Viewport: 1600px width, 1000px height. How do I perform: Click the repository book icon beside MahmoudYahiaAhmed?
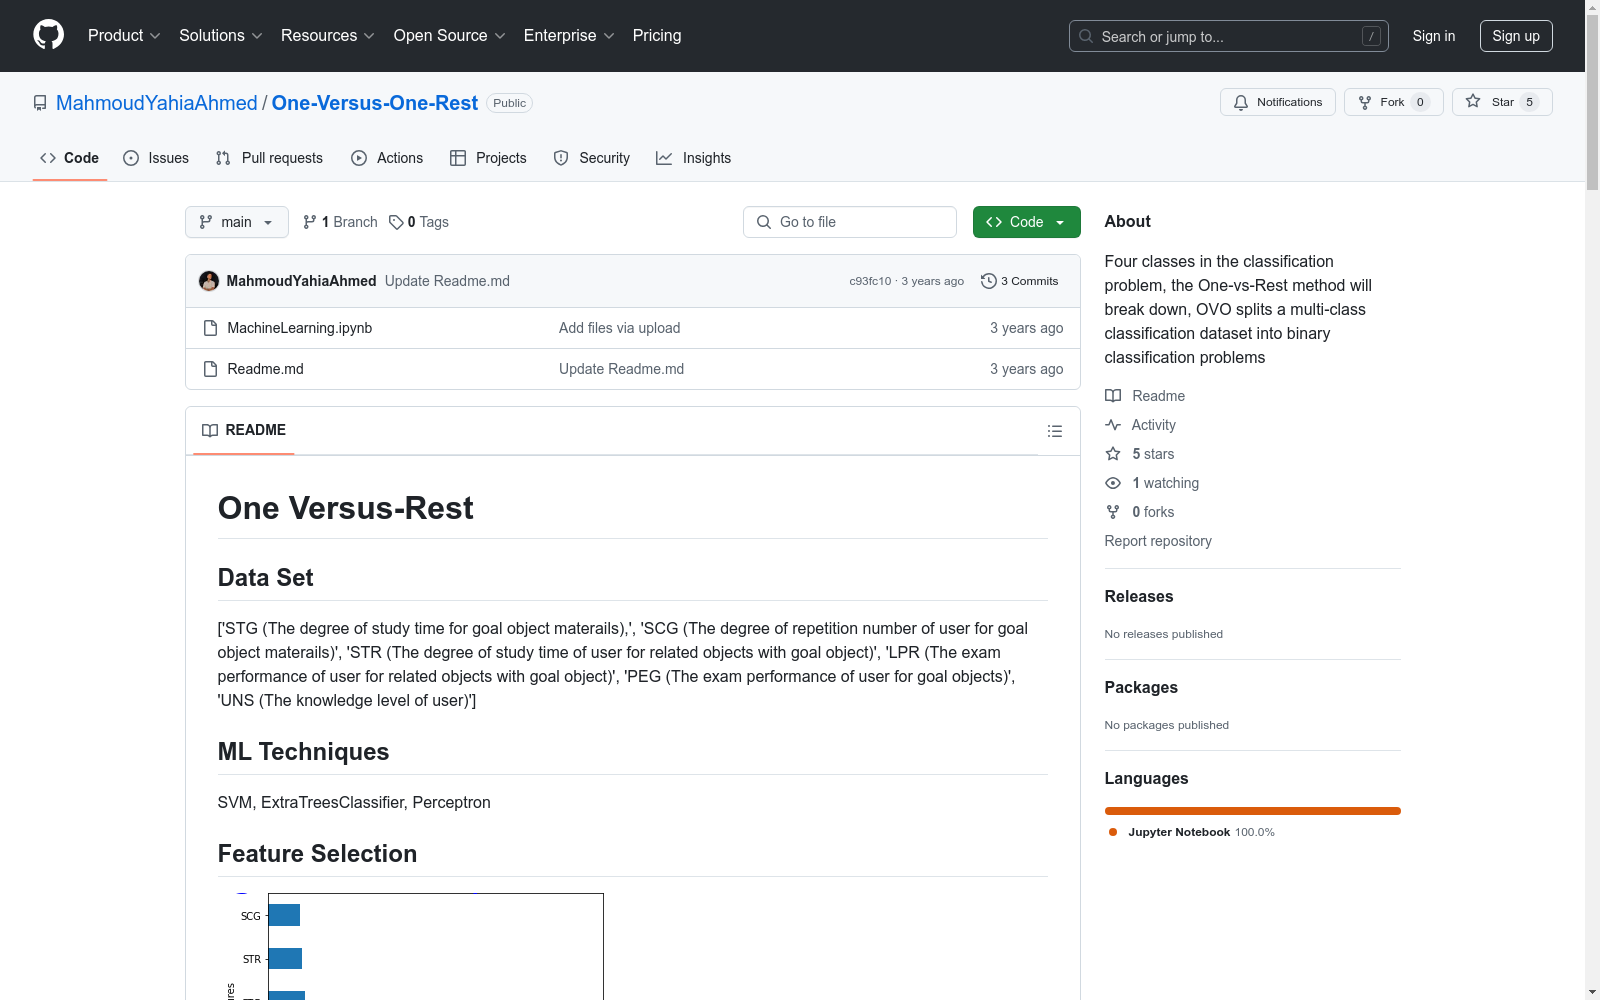pyautogui.click(x=40, y=103)
